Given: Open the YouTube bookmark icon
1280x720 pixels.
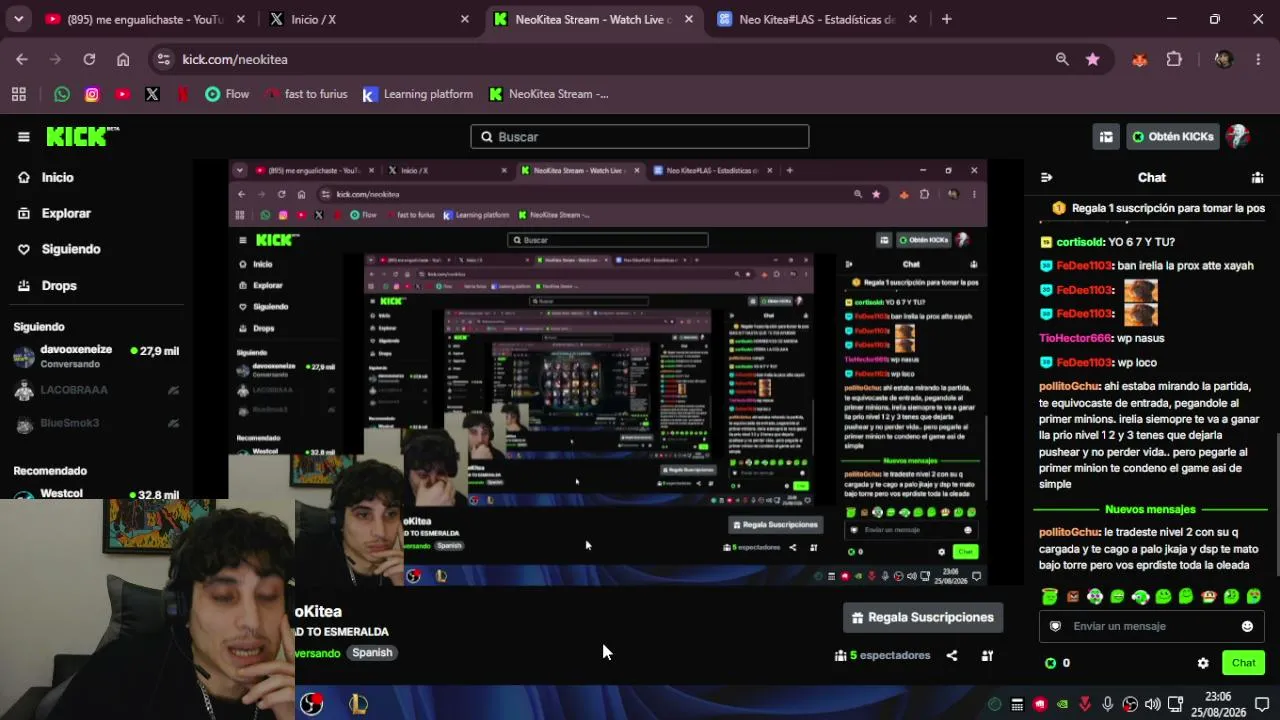Looking at the screenshot, I should [122, 94].
